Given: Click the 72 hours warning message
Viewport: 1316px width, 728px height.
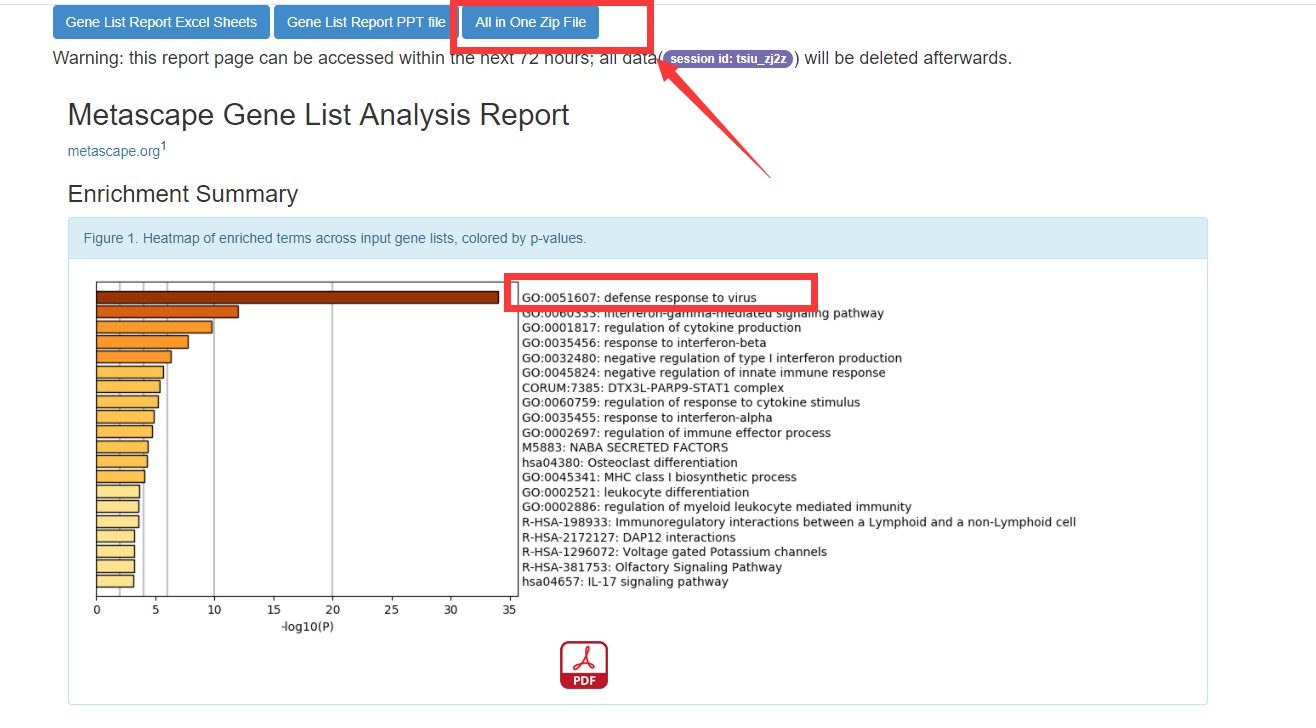Looking at the screenshot, I should [532, 58].
